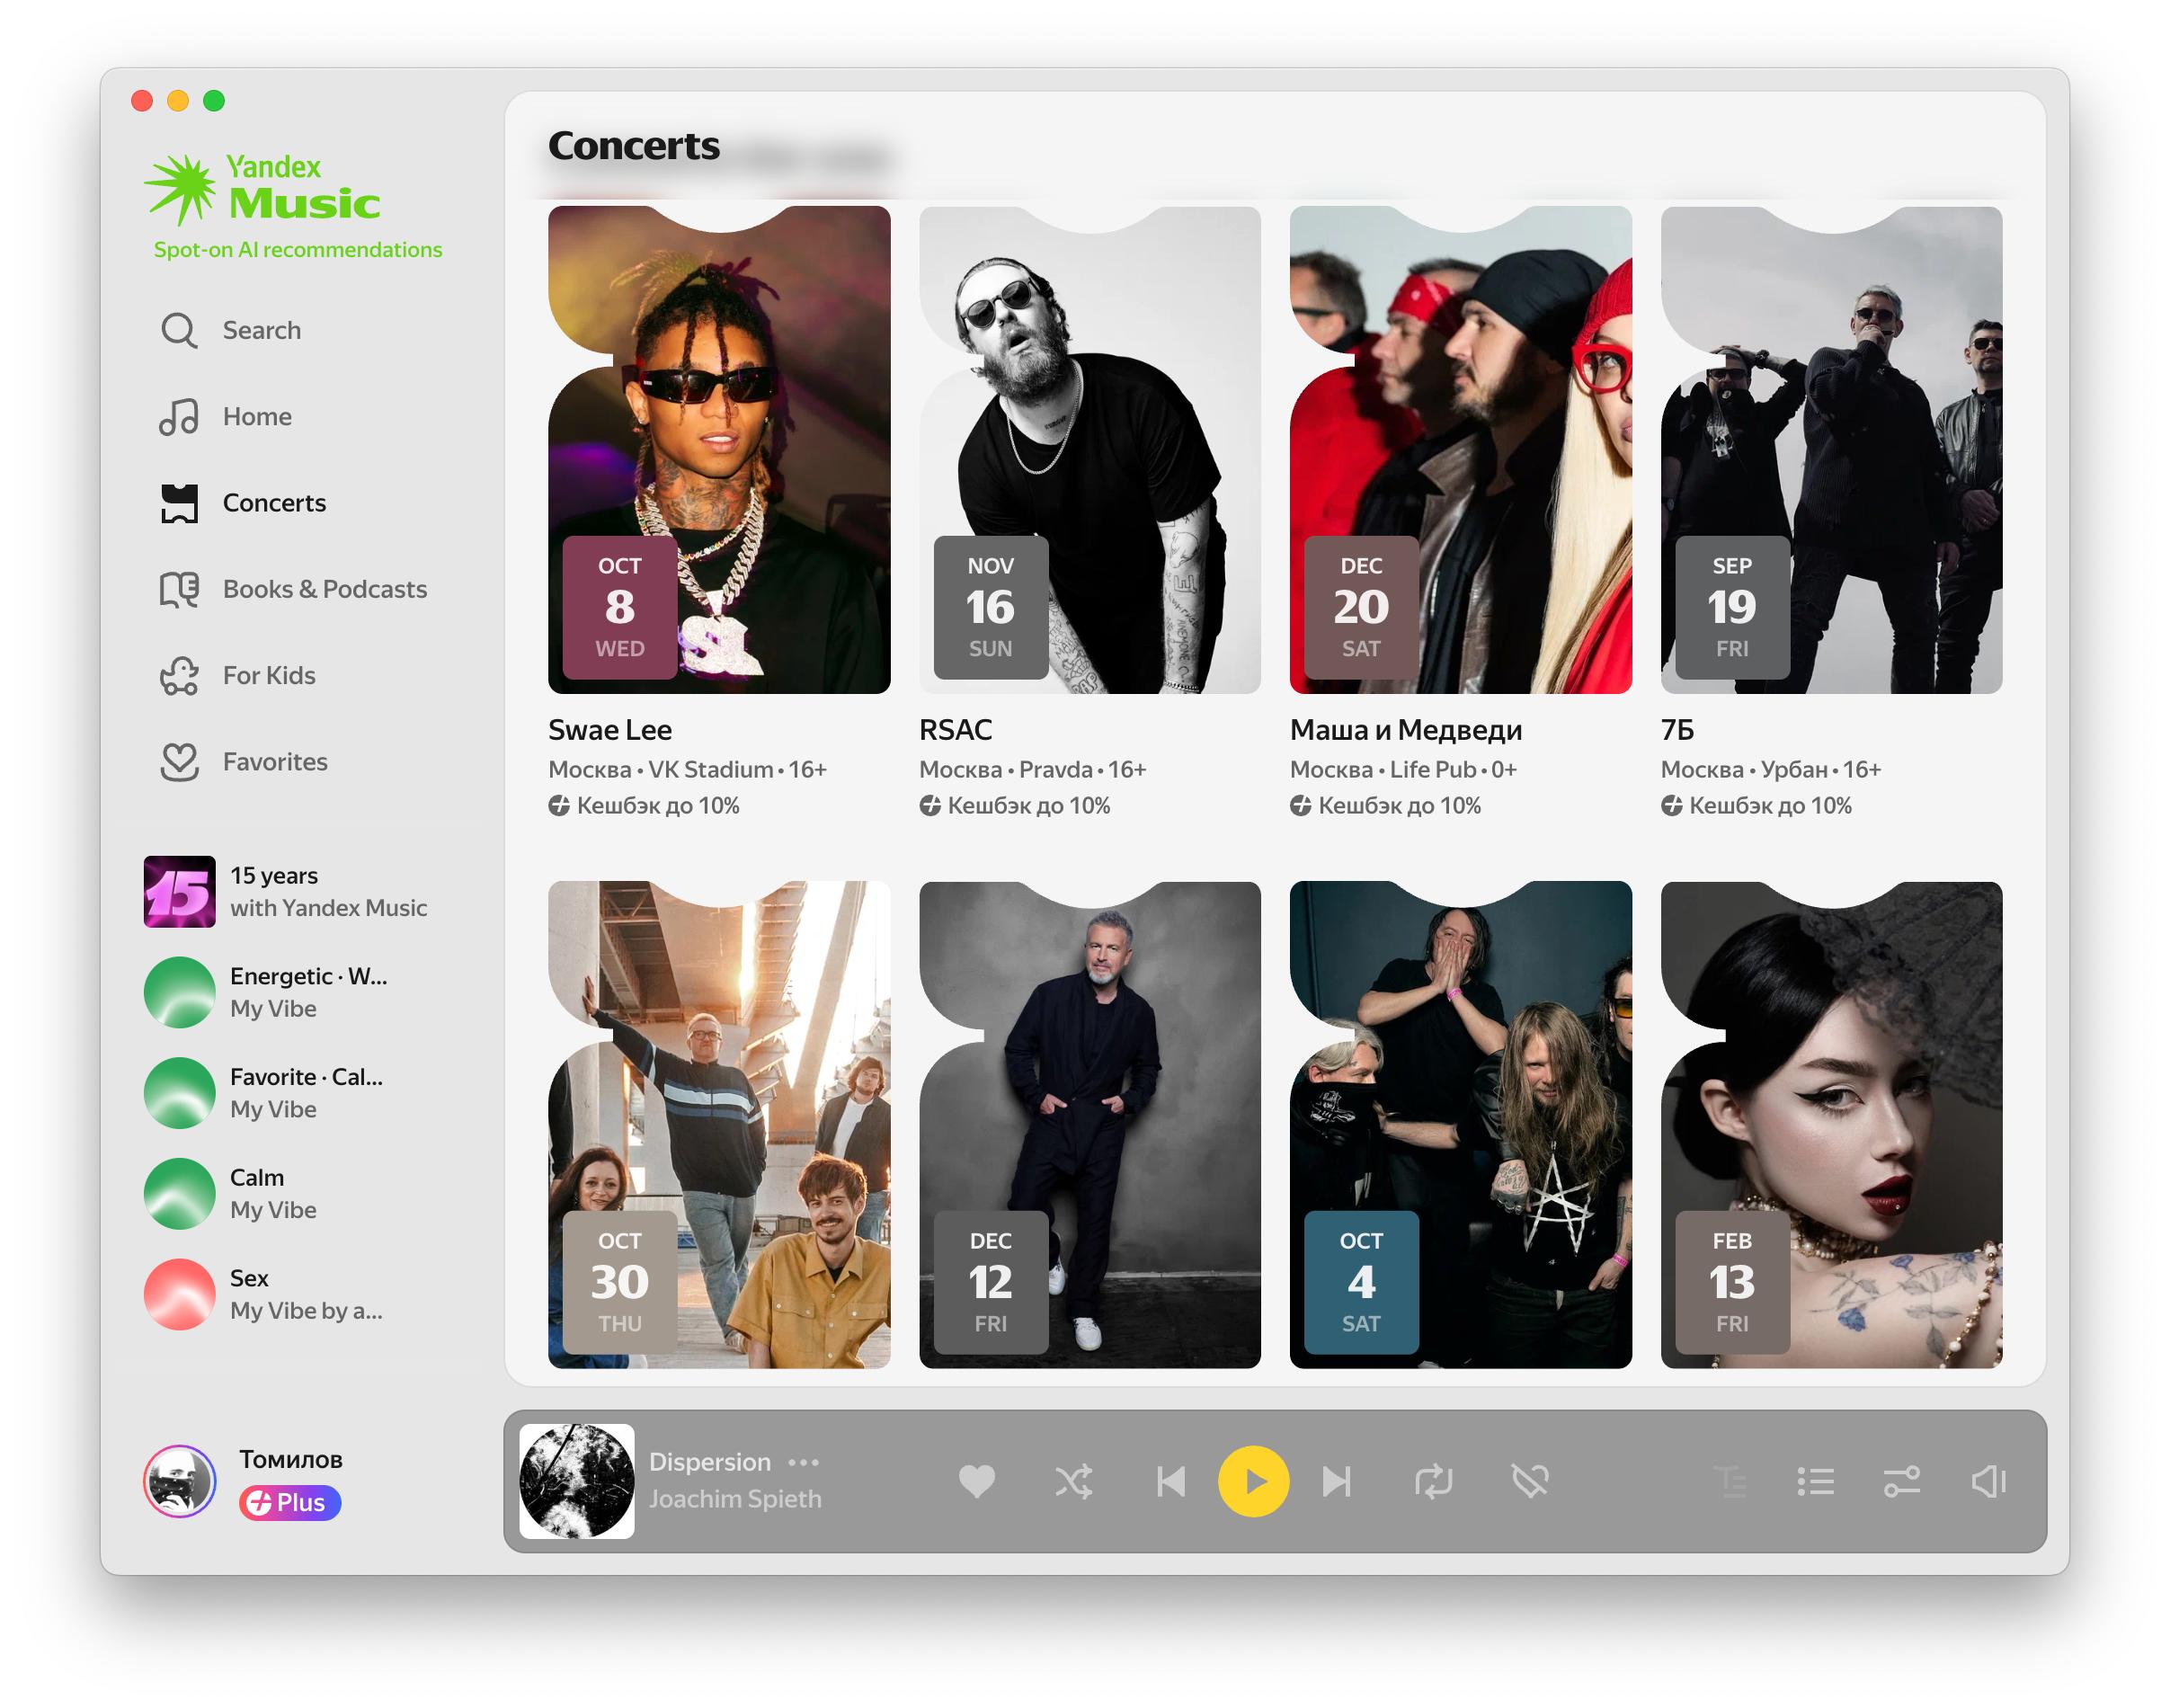
Task: Skip to next track
Action: point(1336,1481)
